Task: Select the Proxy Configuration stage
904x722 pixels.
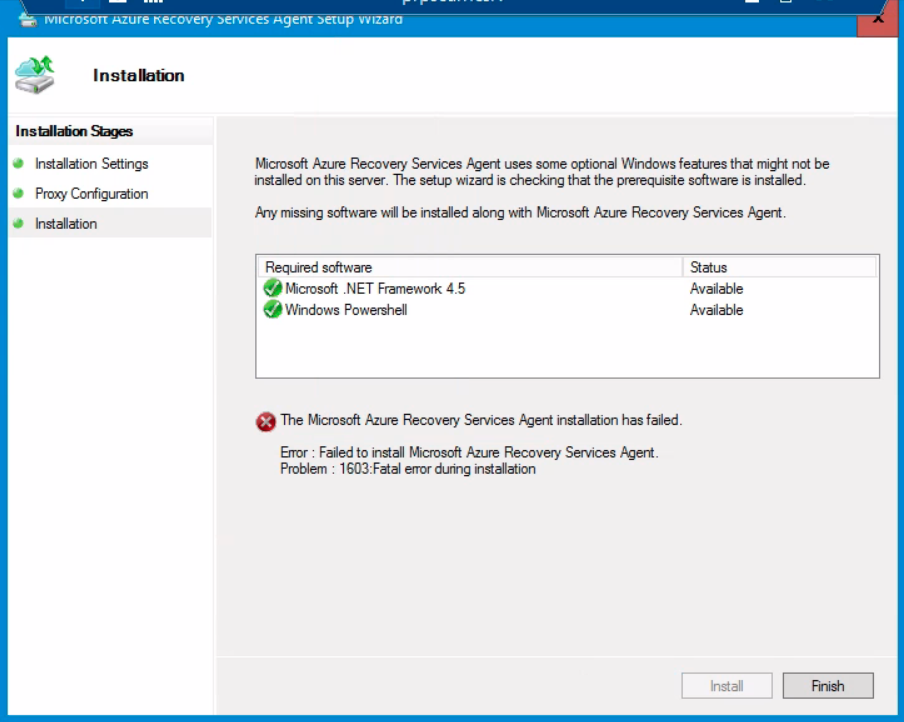Action: (x=92, y=194)
